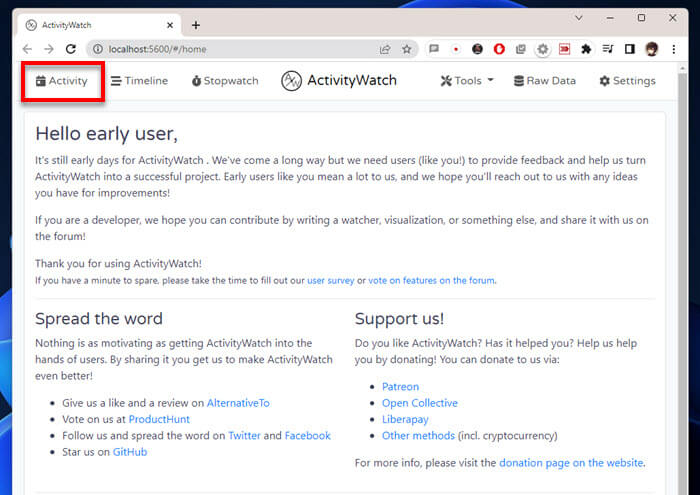Expand the Tools dropdown menu
The height and width of the screenshot is (495, 700).
tap(467, 81)
